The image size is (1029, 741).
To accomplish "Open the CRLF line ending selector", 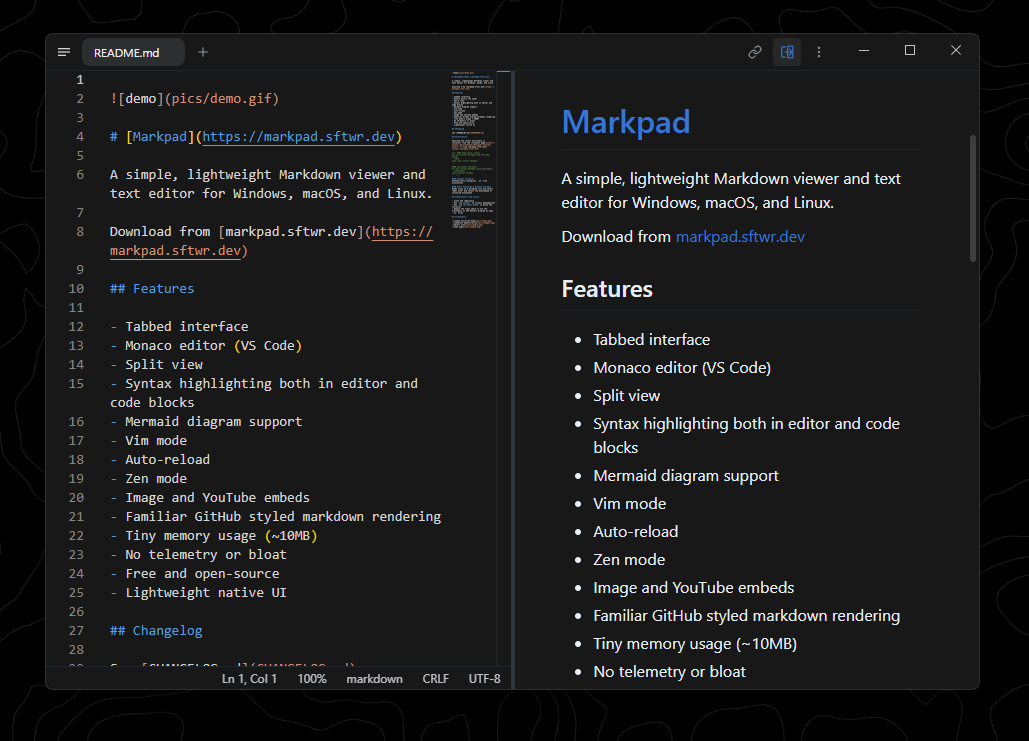I will [435, 678].
